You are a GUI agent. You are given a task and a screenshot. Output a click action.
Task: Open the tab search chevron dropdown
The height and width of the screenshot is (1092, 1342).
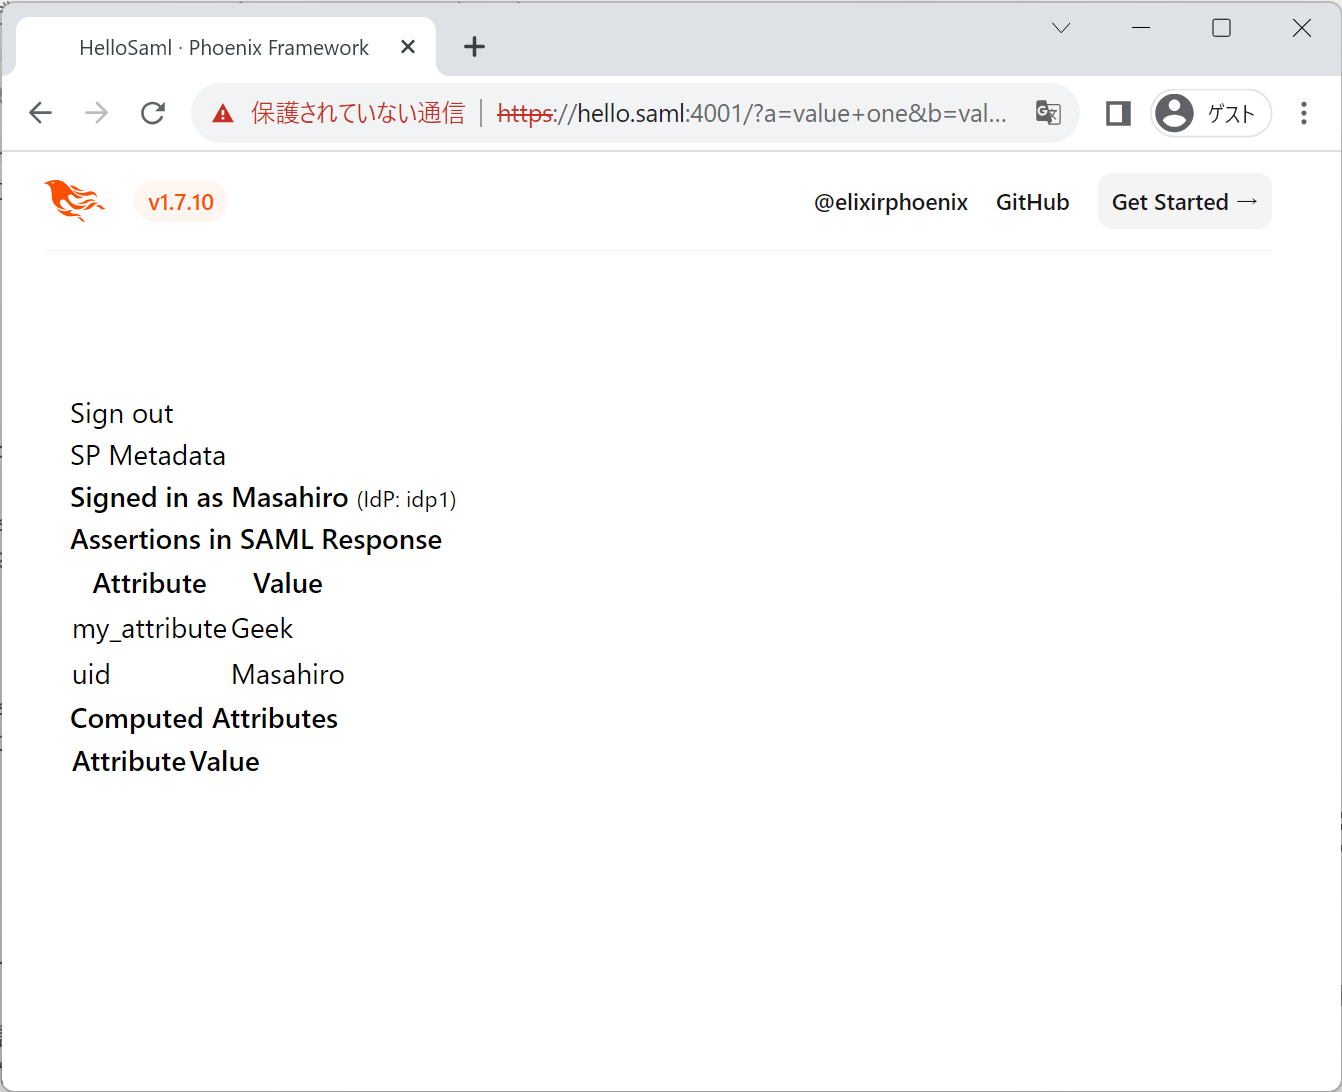[x=1061, y=28]
